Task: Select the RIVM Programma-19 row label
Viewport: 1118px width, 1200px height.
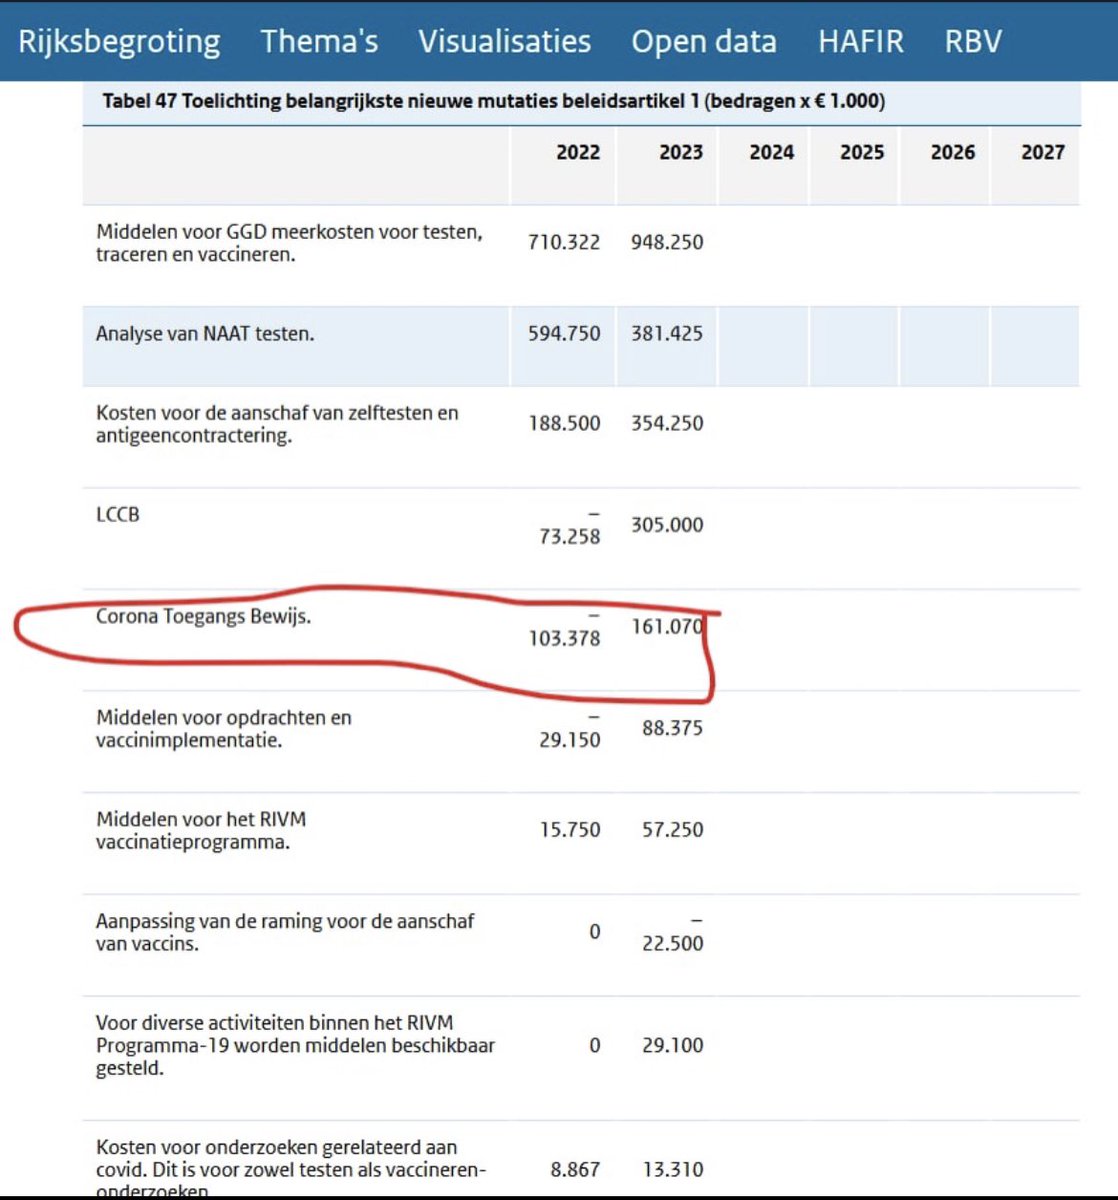Action: (295, 1046)
